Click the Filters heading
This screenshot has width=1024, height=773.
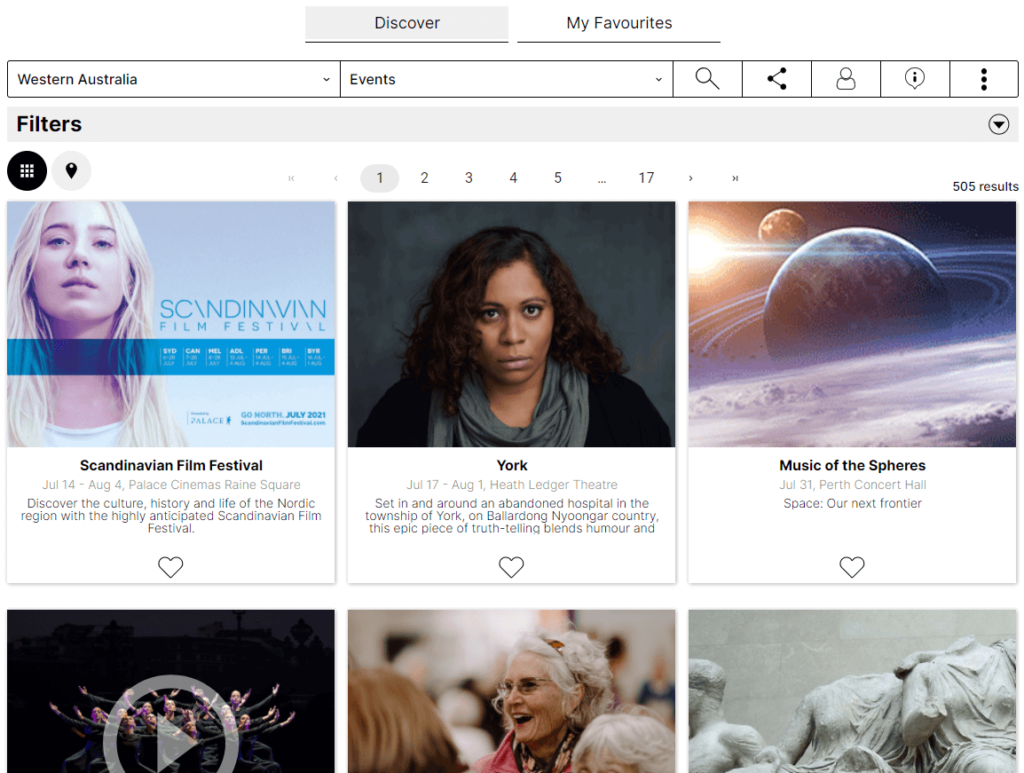pos(49,124)
